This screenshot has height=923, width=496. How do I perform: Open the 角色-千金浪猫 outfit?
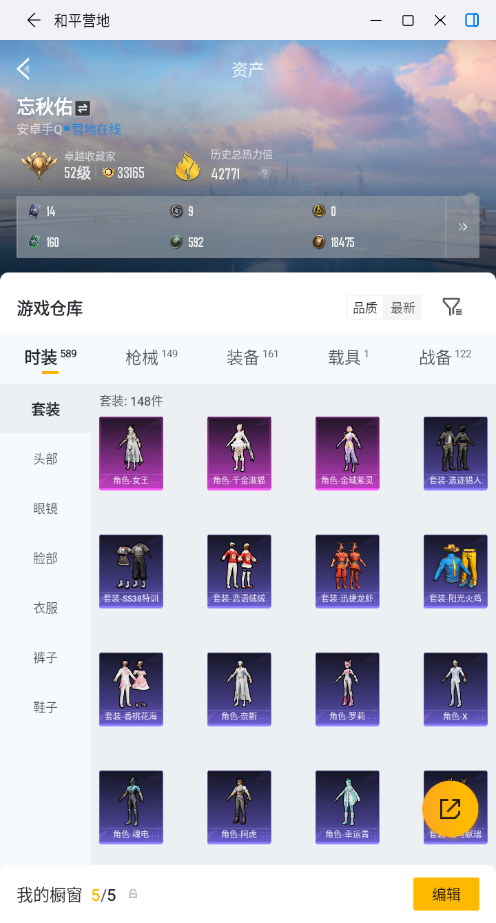click(239, 453)
